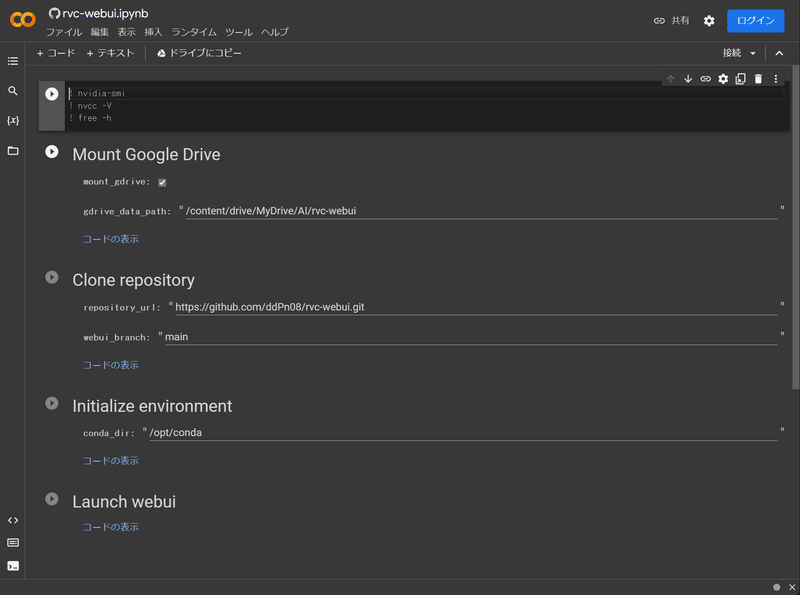Run the Mount Google Drive cell
This screenshot has height=595, width=800.
(51, 151)
